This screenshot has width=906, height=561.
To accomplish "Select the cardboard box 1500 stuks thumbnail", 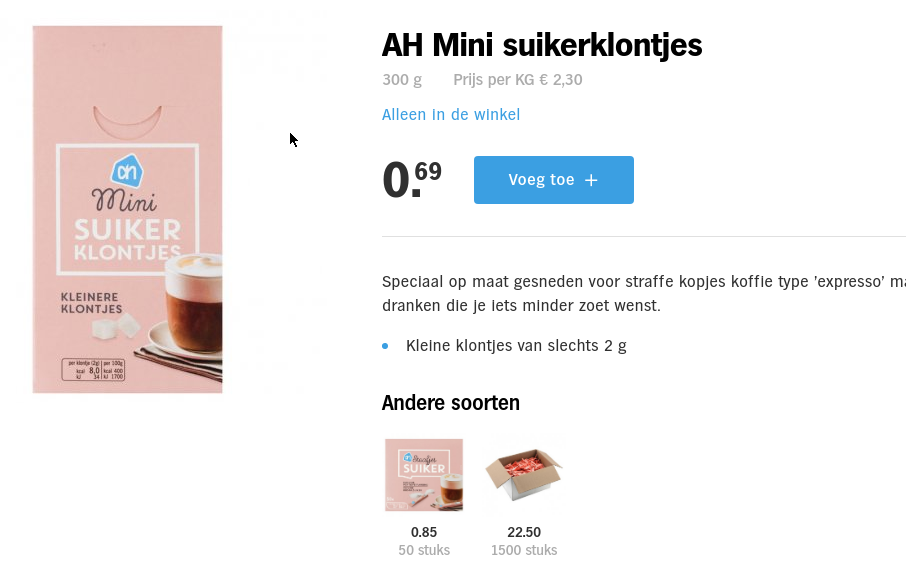I will click(524, 473).
